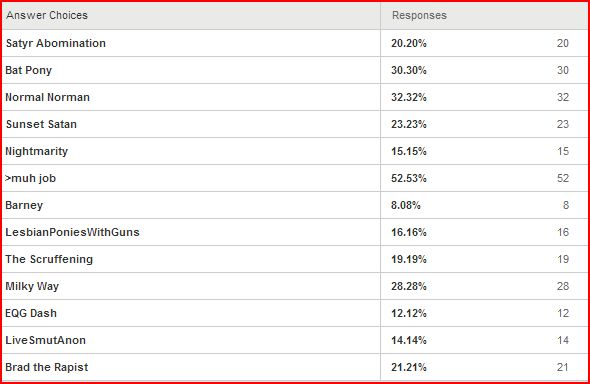
Task: Click the 30.30% Bat Pony percentage
Action: click(409, 70)
